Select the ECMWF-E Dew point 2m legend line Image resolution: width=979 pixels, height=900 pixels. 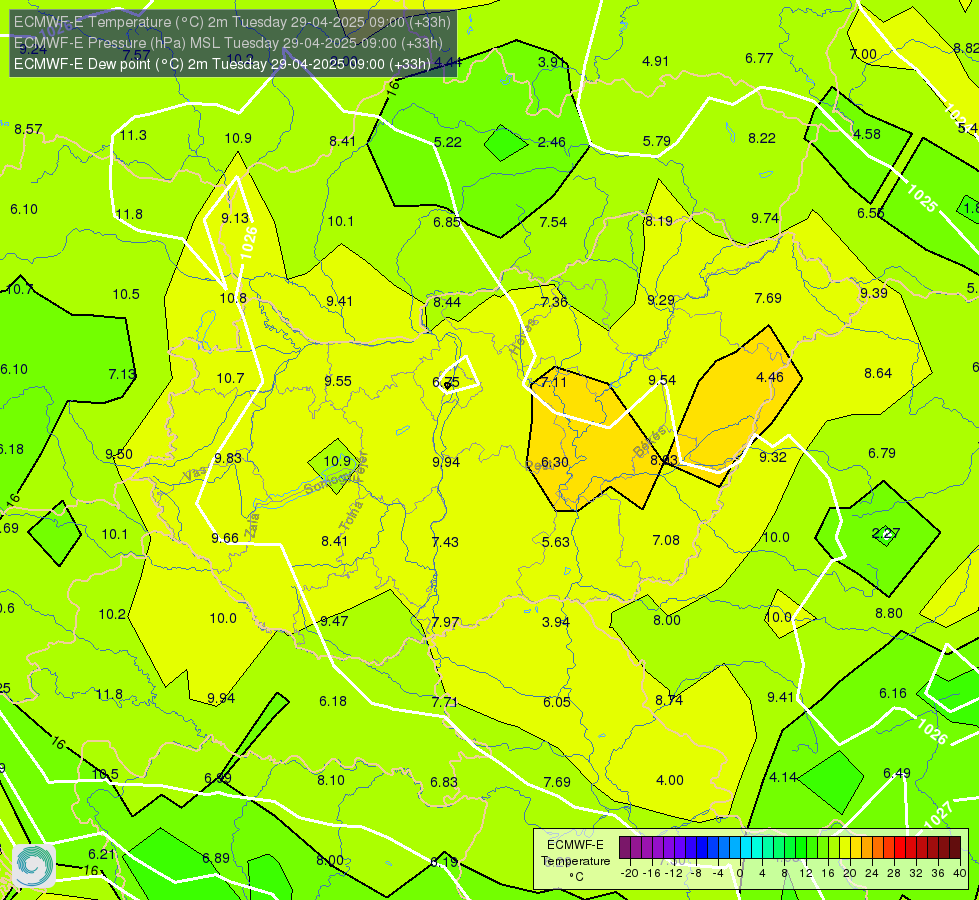click(222, 64)
